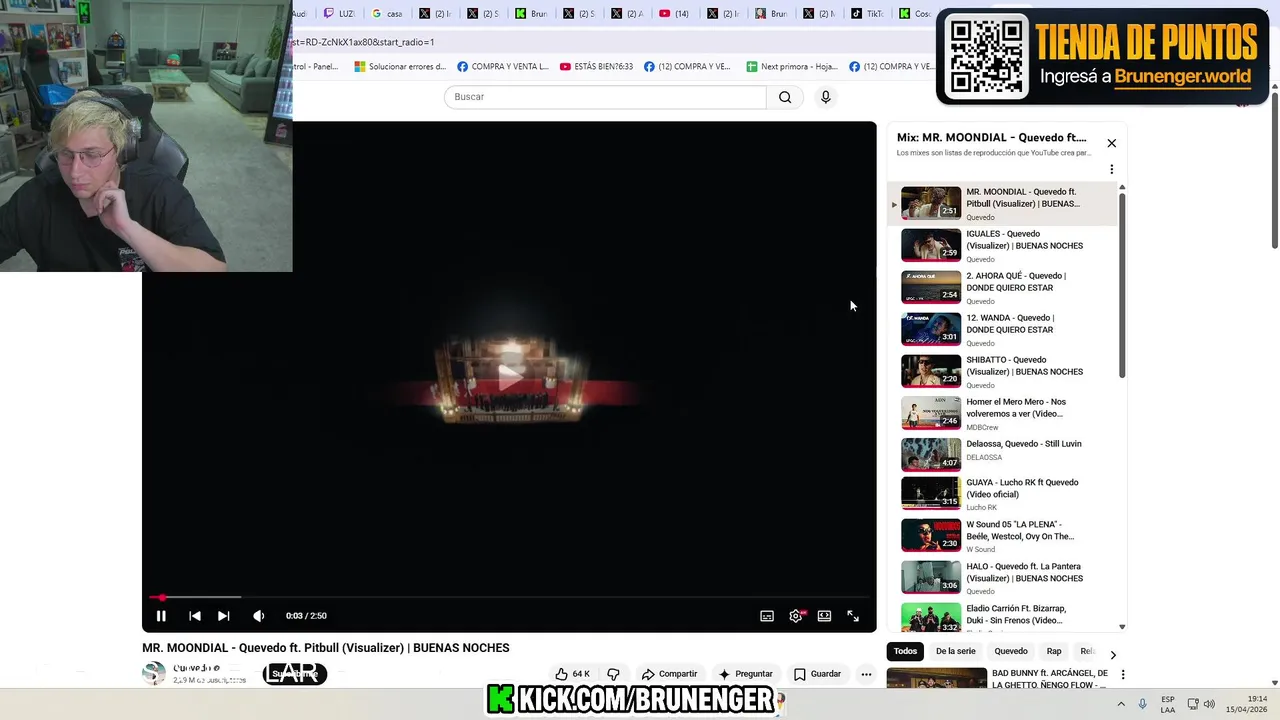Start voice search with microphone icon
Screen dimensions: 1280x720
(825, 97)
